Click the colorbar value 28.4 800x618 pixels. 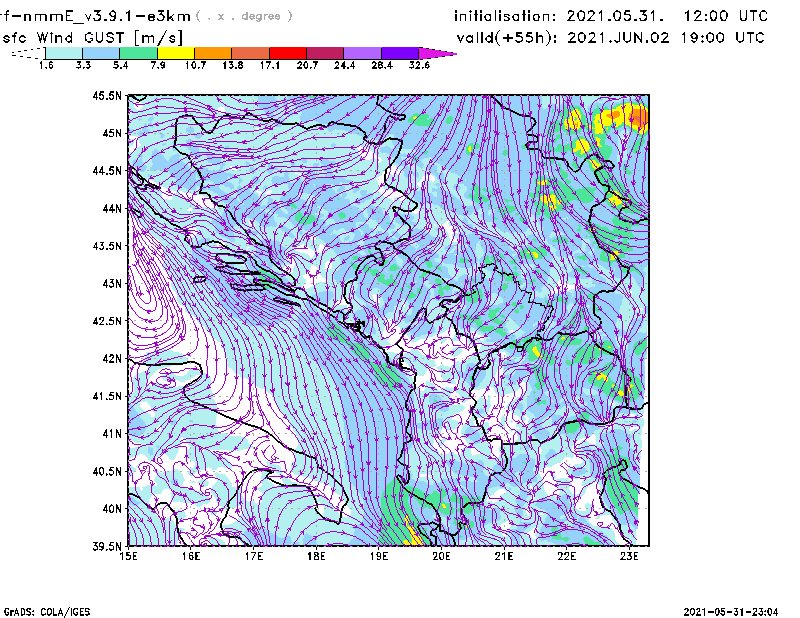pyautogui.click(x=382, y=65)
